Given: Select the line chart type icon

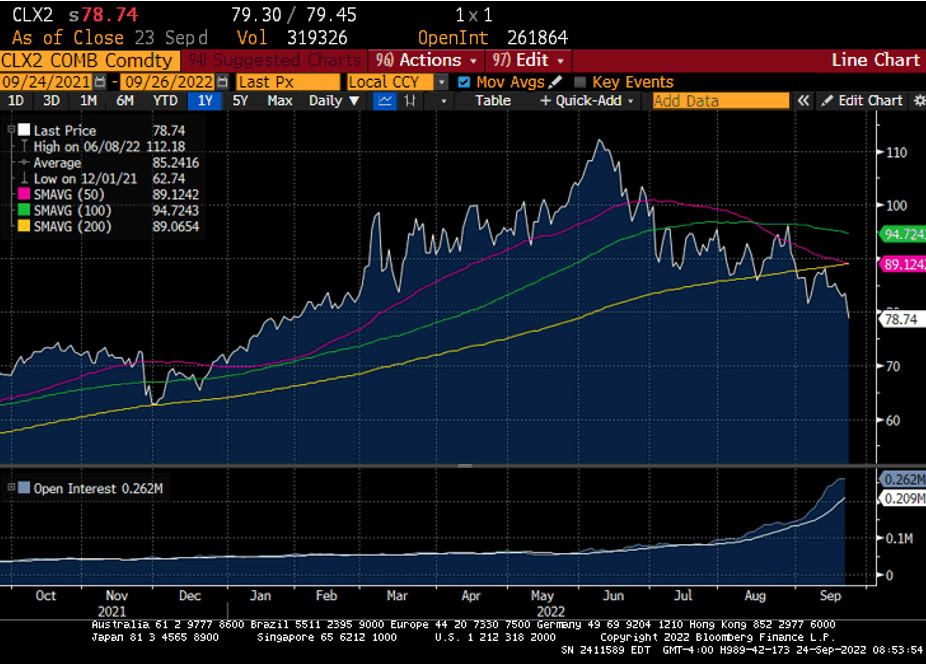Looking at the screenshot, I should [x=385, y=101].
